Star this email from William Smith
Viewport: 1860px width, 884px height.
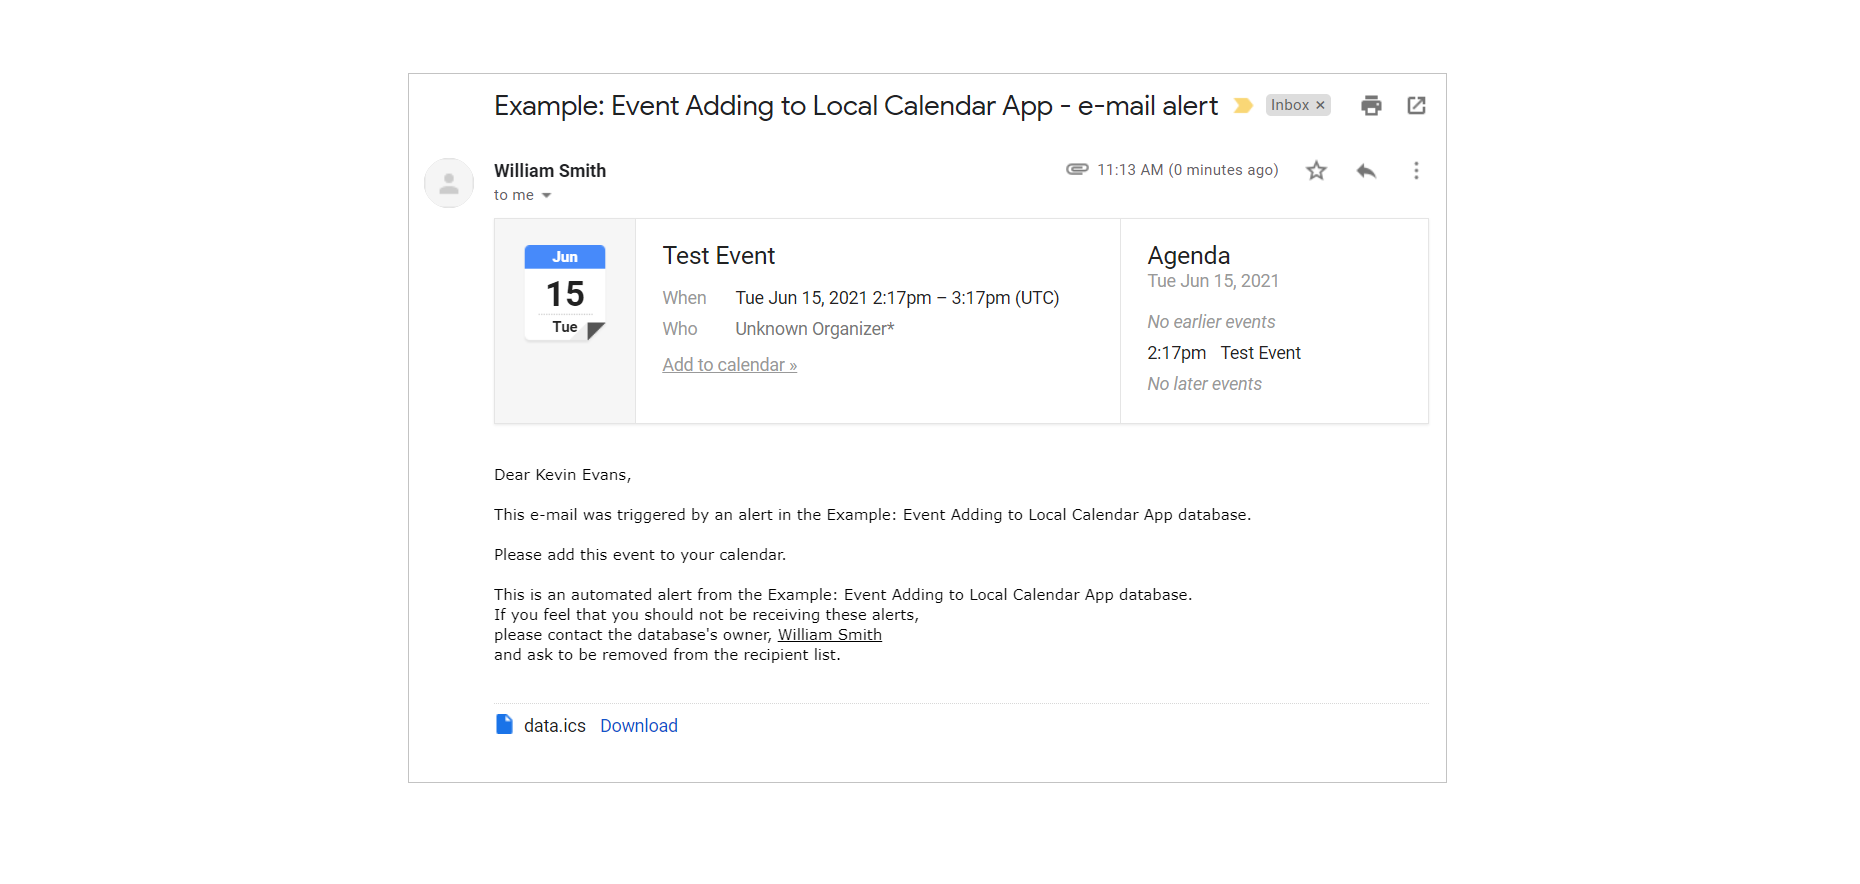click(1316, 171)
